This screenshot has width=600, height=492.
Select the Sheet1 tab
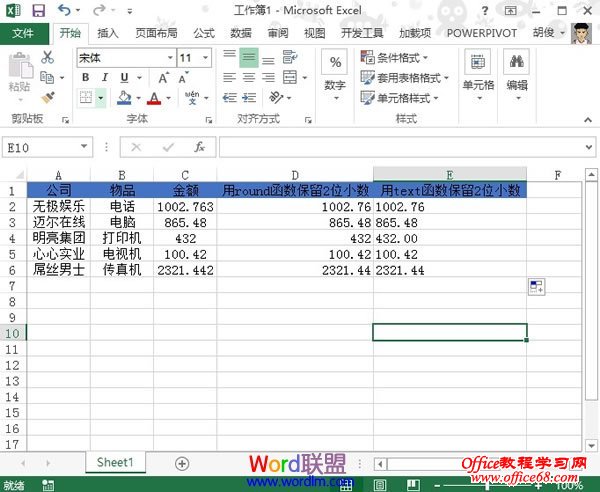pyautogui.click(x=115, y=463)
